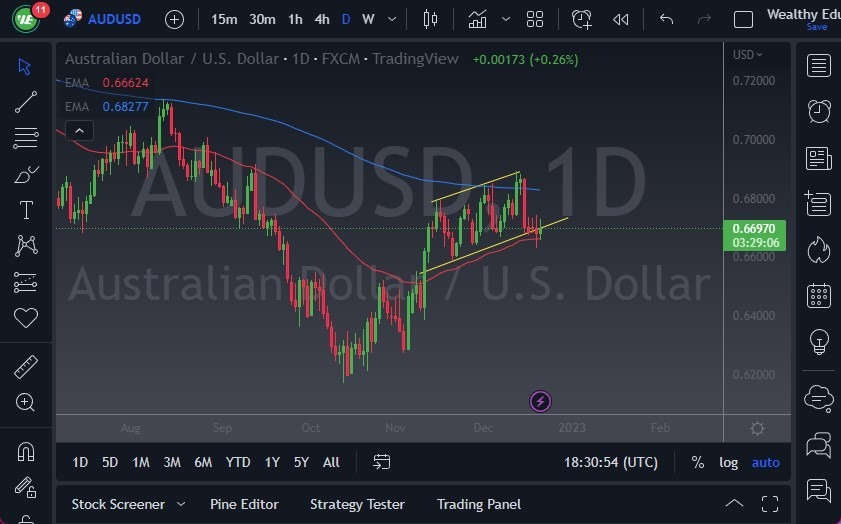Select the 15m timeframe
841x524 pixels.
[224, 20]
